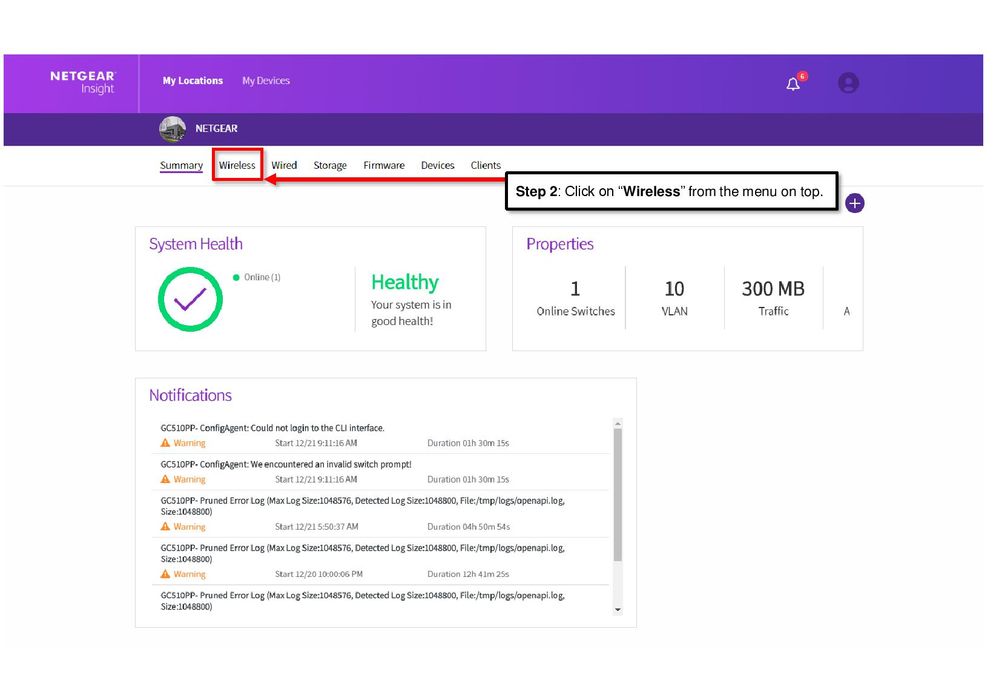Open the notifications bell icon

click(x=793, y=83)
